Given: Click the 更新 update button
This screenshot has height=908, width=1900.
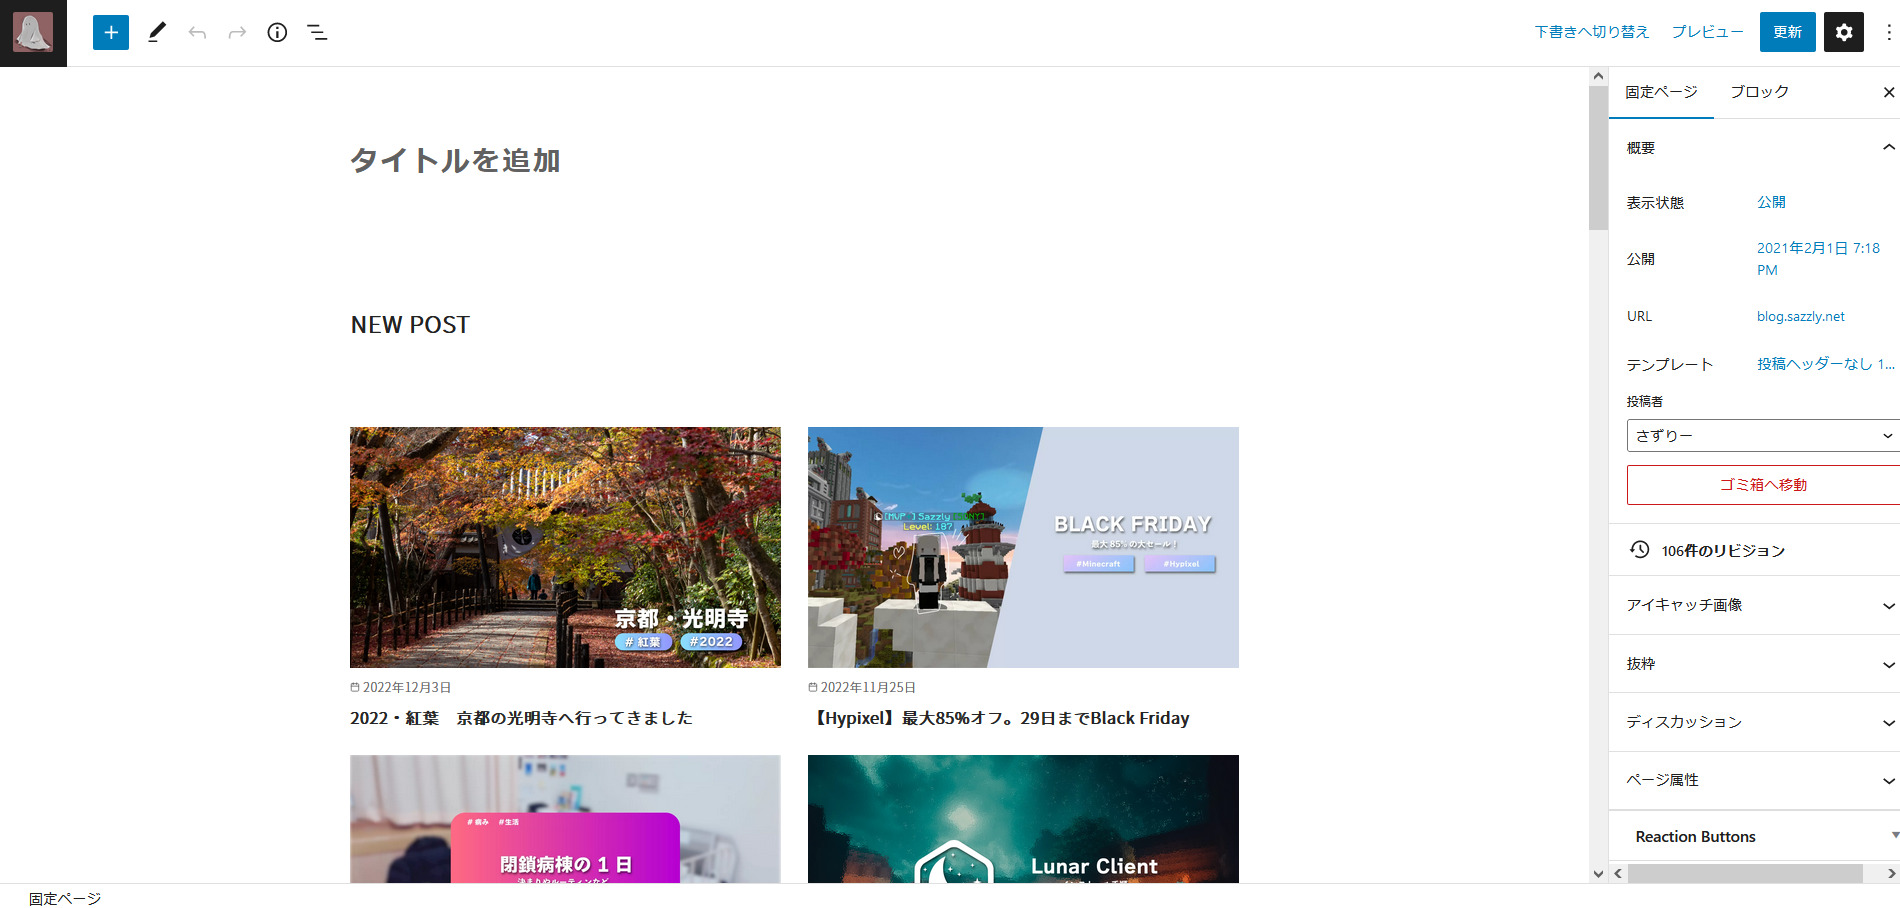Looking at the screenshot, I should pyautogui.click(x=1788, y=32).
